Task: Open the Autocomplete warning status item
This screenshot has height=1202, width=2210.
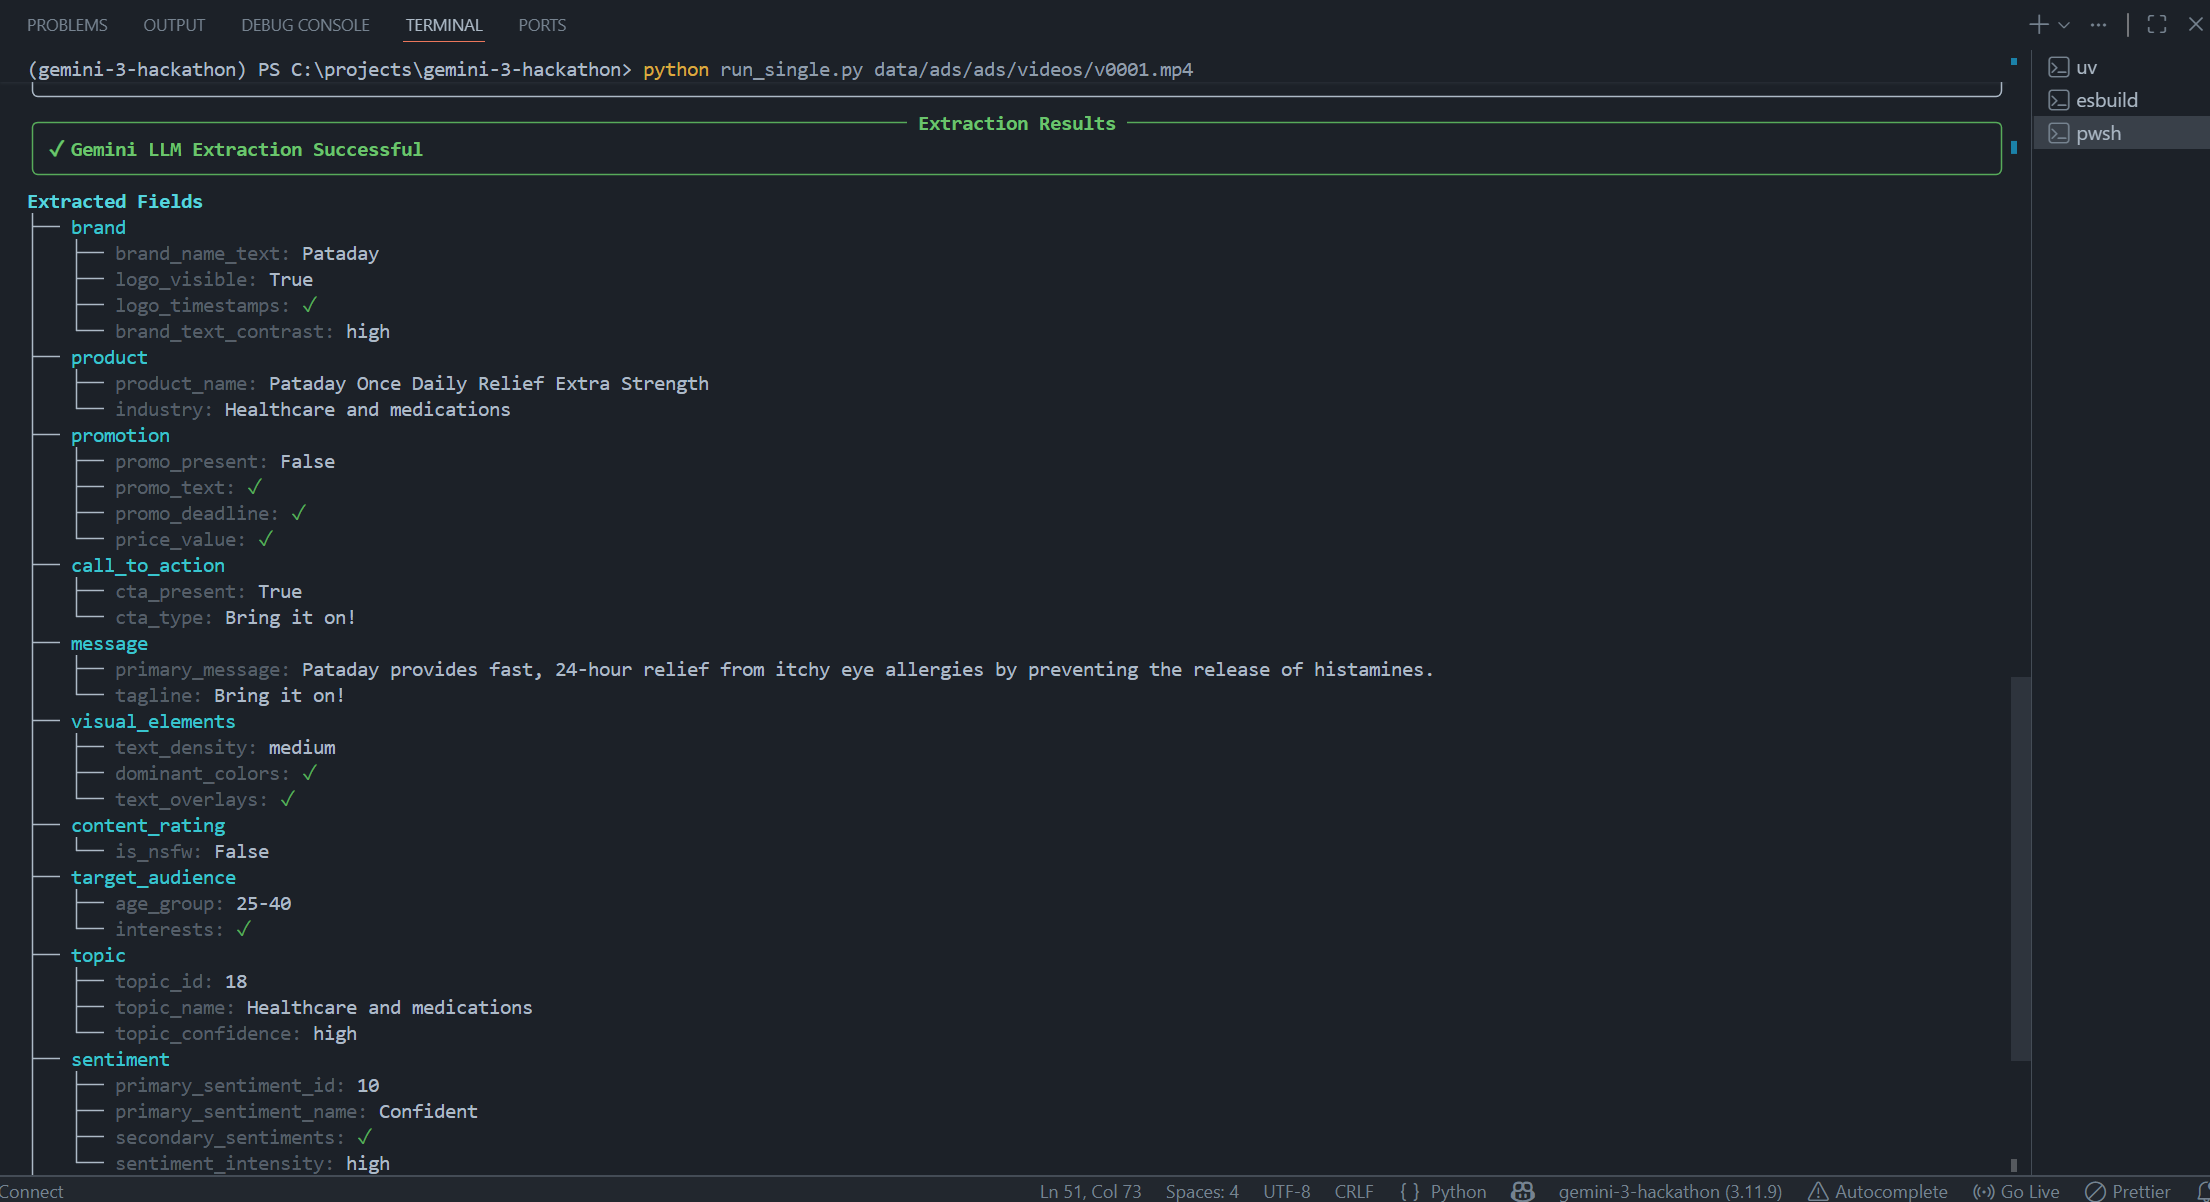Action: pyautogui.click(x=1878, y=1191)
